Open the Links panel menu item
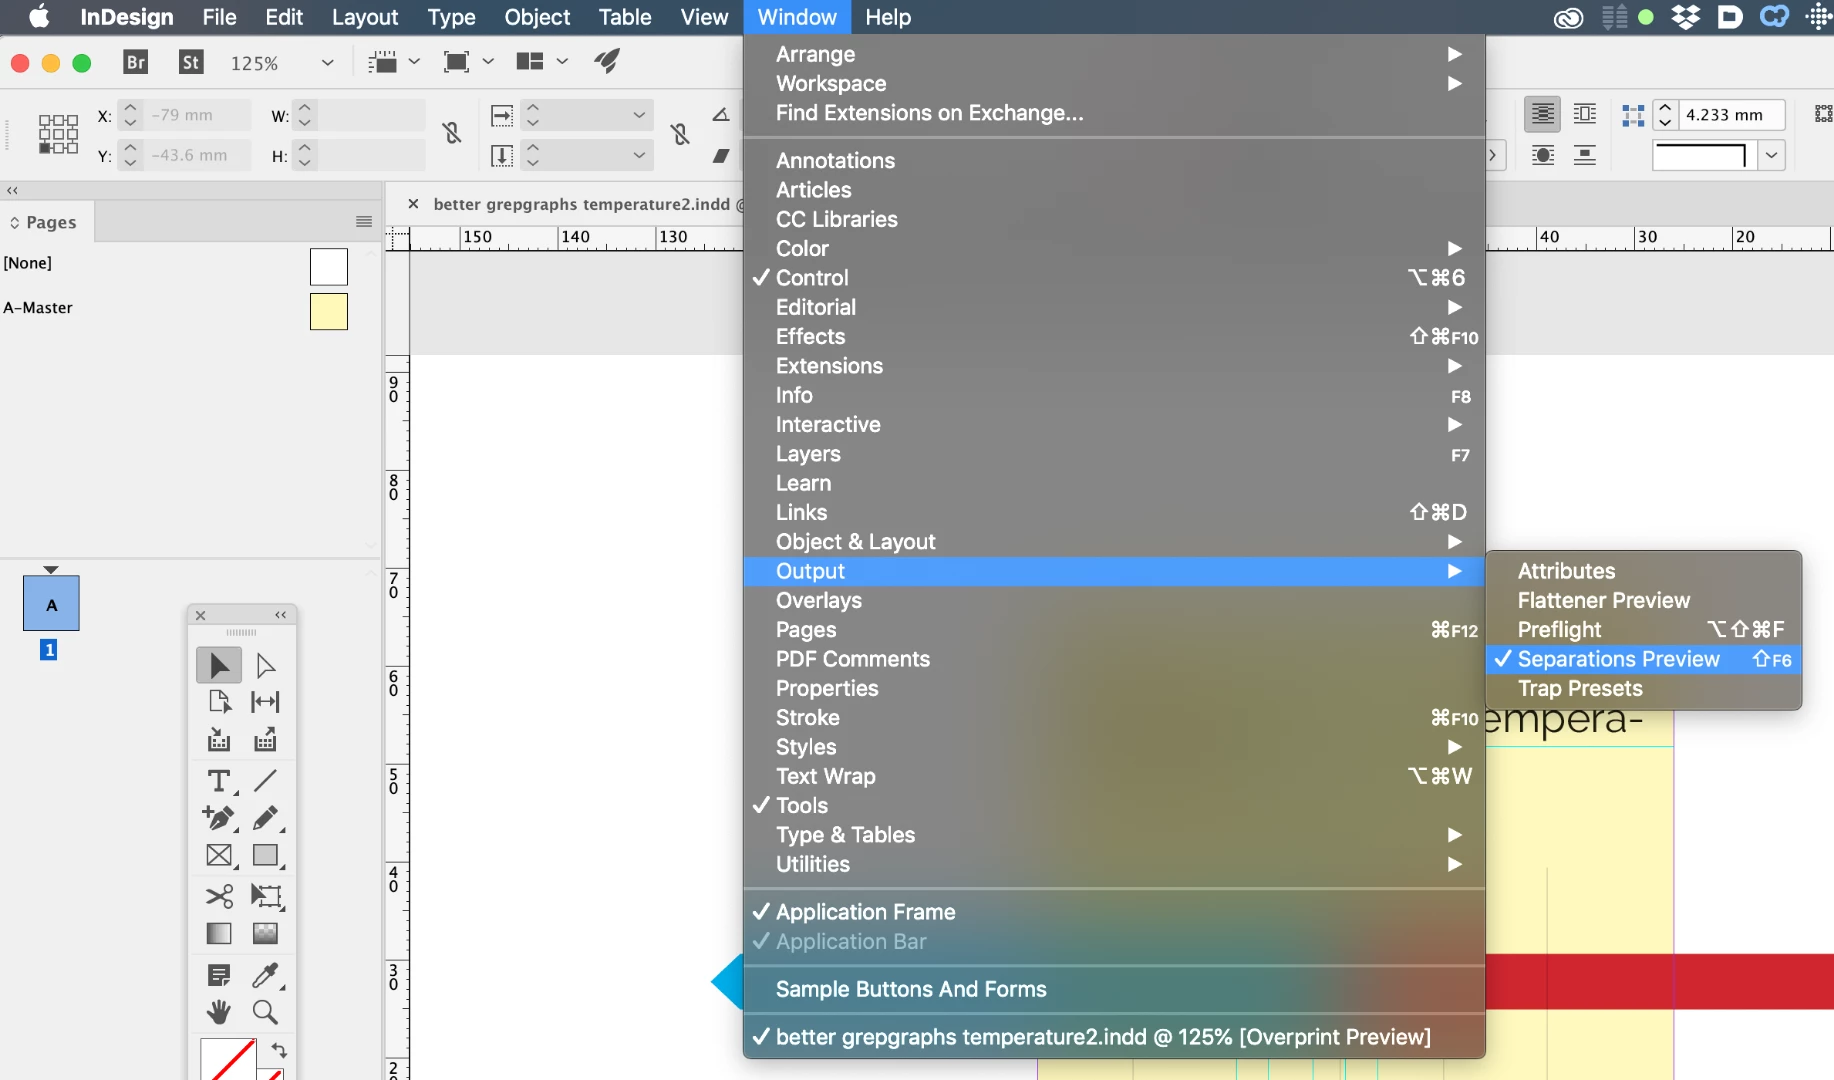Screen dimensions: 1834x1080 tap(1114, 513)
